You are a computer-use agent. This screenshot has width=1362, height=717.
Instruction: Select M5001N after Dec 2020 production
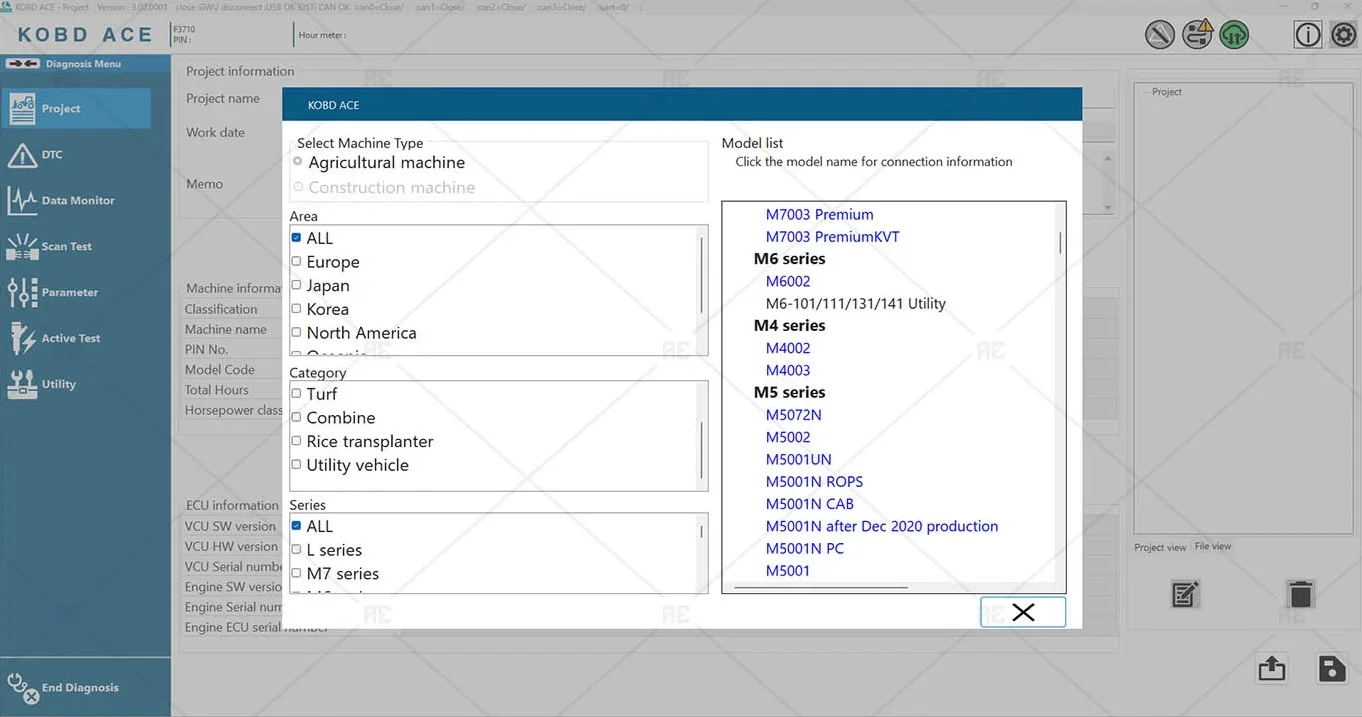pyautogui.click(x=882, y=526)
